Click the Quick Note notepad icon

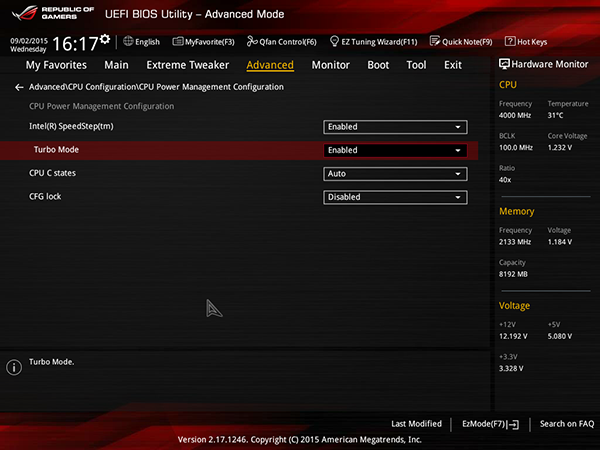(x=435, y=41)
